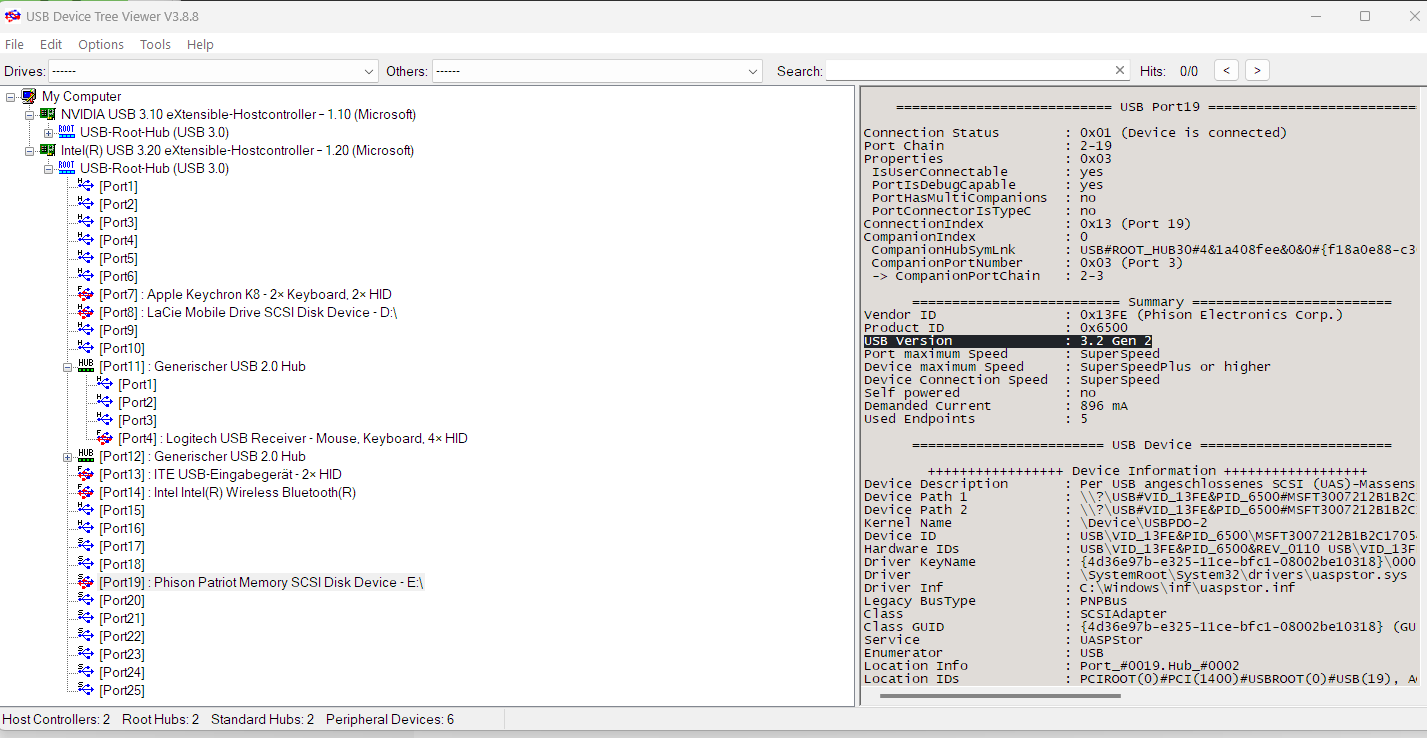Click the Demanded Current 896 mA line
The image size is (1427, 738).
coord(998,406)
